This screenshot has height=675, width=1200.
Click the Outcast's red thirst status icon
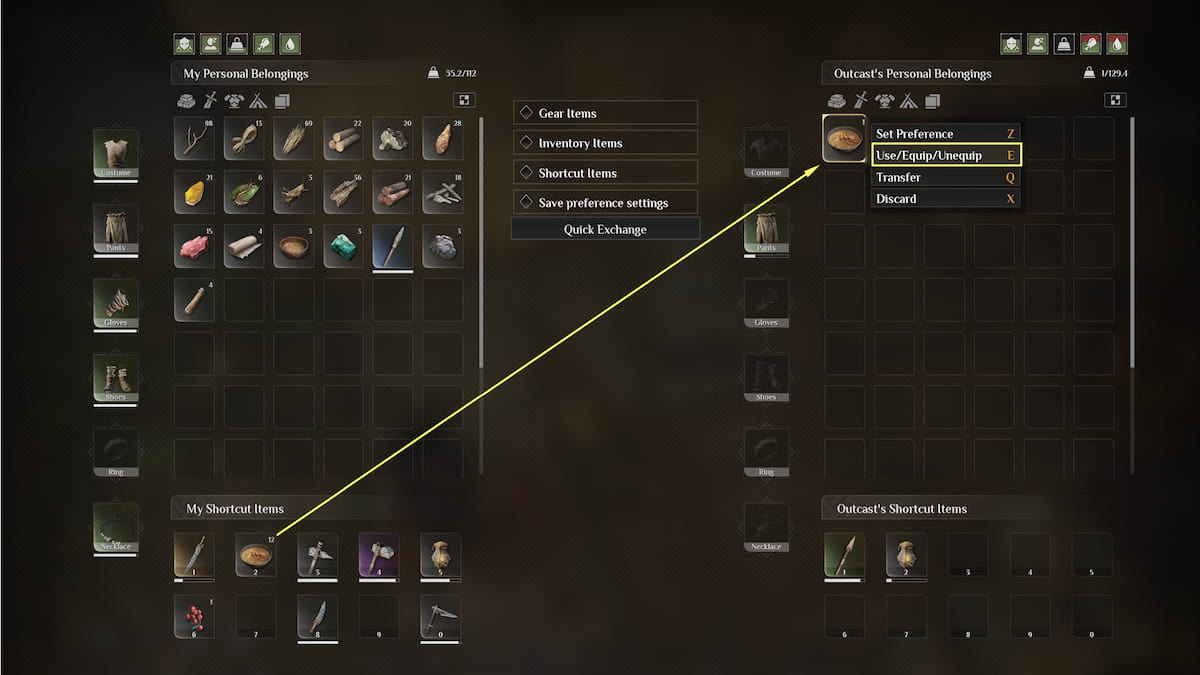(x=1116, y=44)
